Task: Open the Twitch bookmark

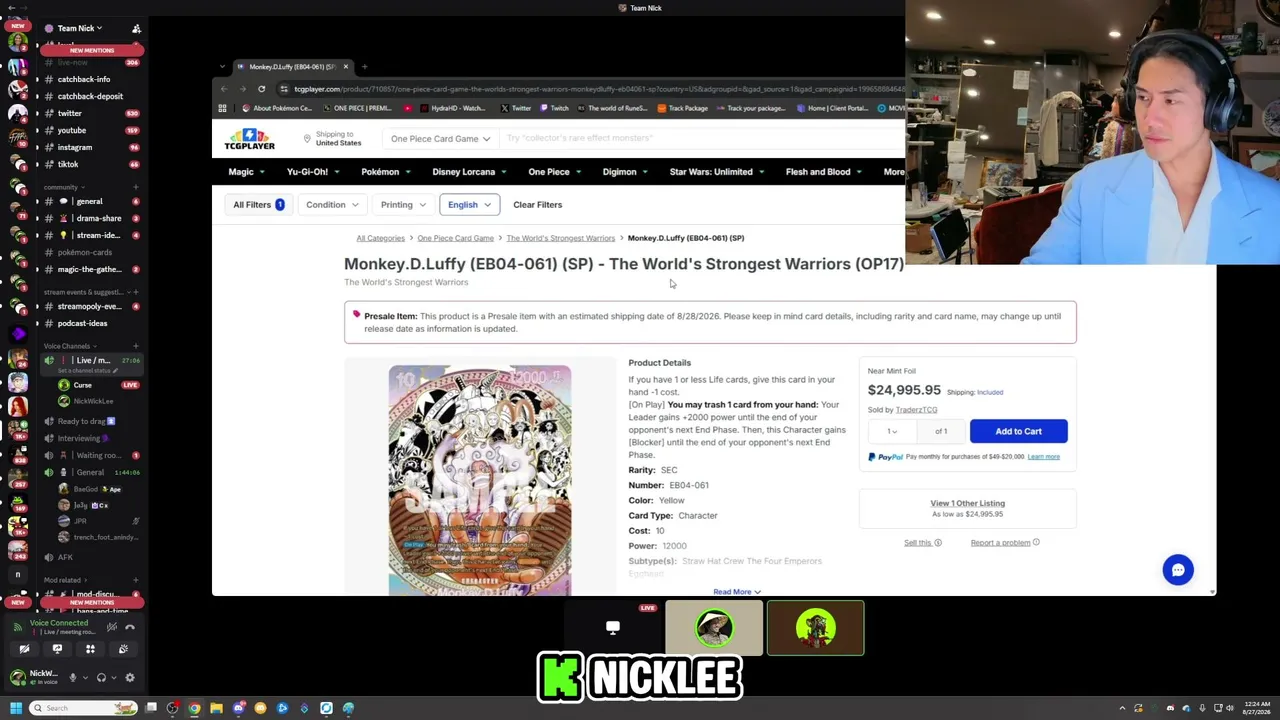Action: [553, 108]
